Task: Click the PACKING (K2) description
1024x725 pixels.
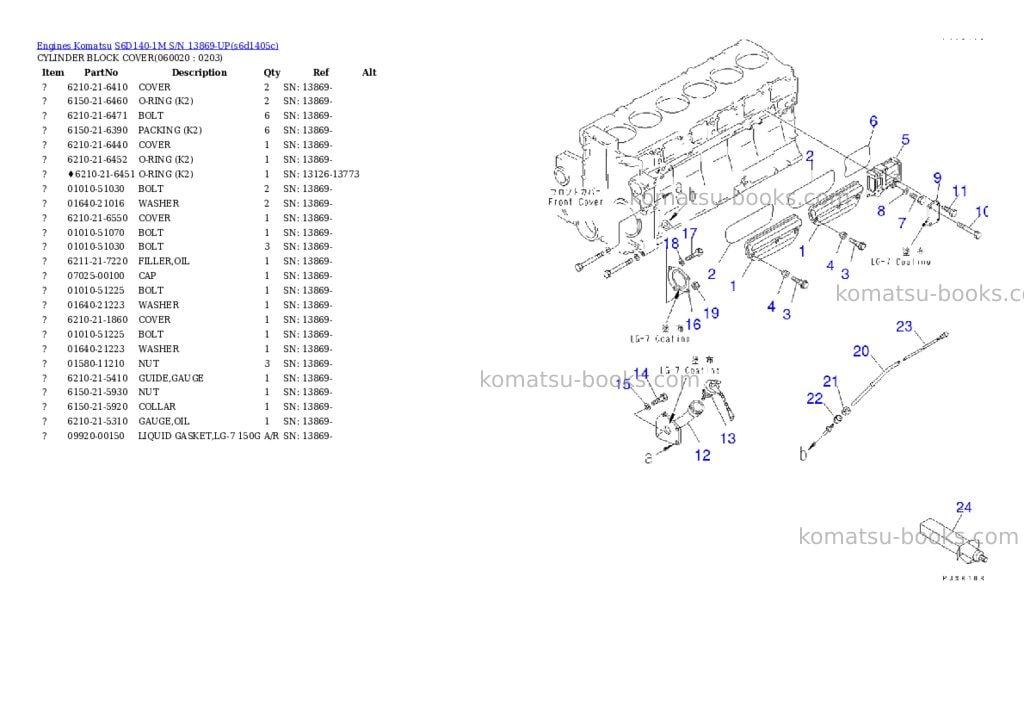Action: pos(170,130)
